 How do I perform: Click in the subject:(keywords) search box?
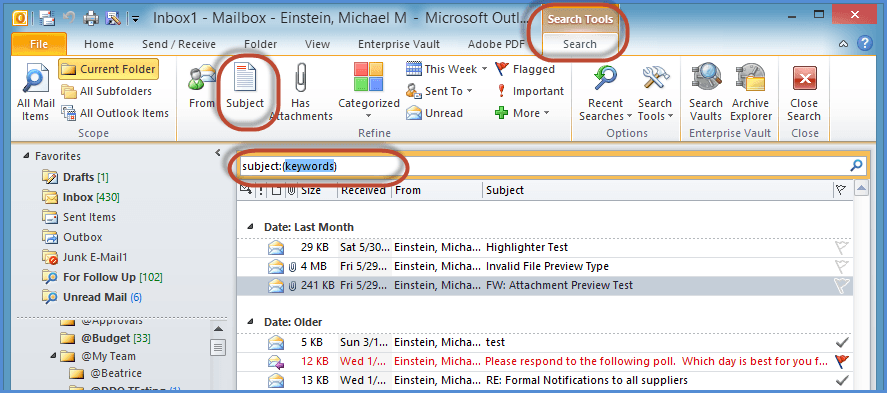[x=543, y=166]
